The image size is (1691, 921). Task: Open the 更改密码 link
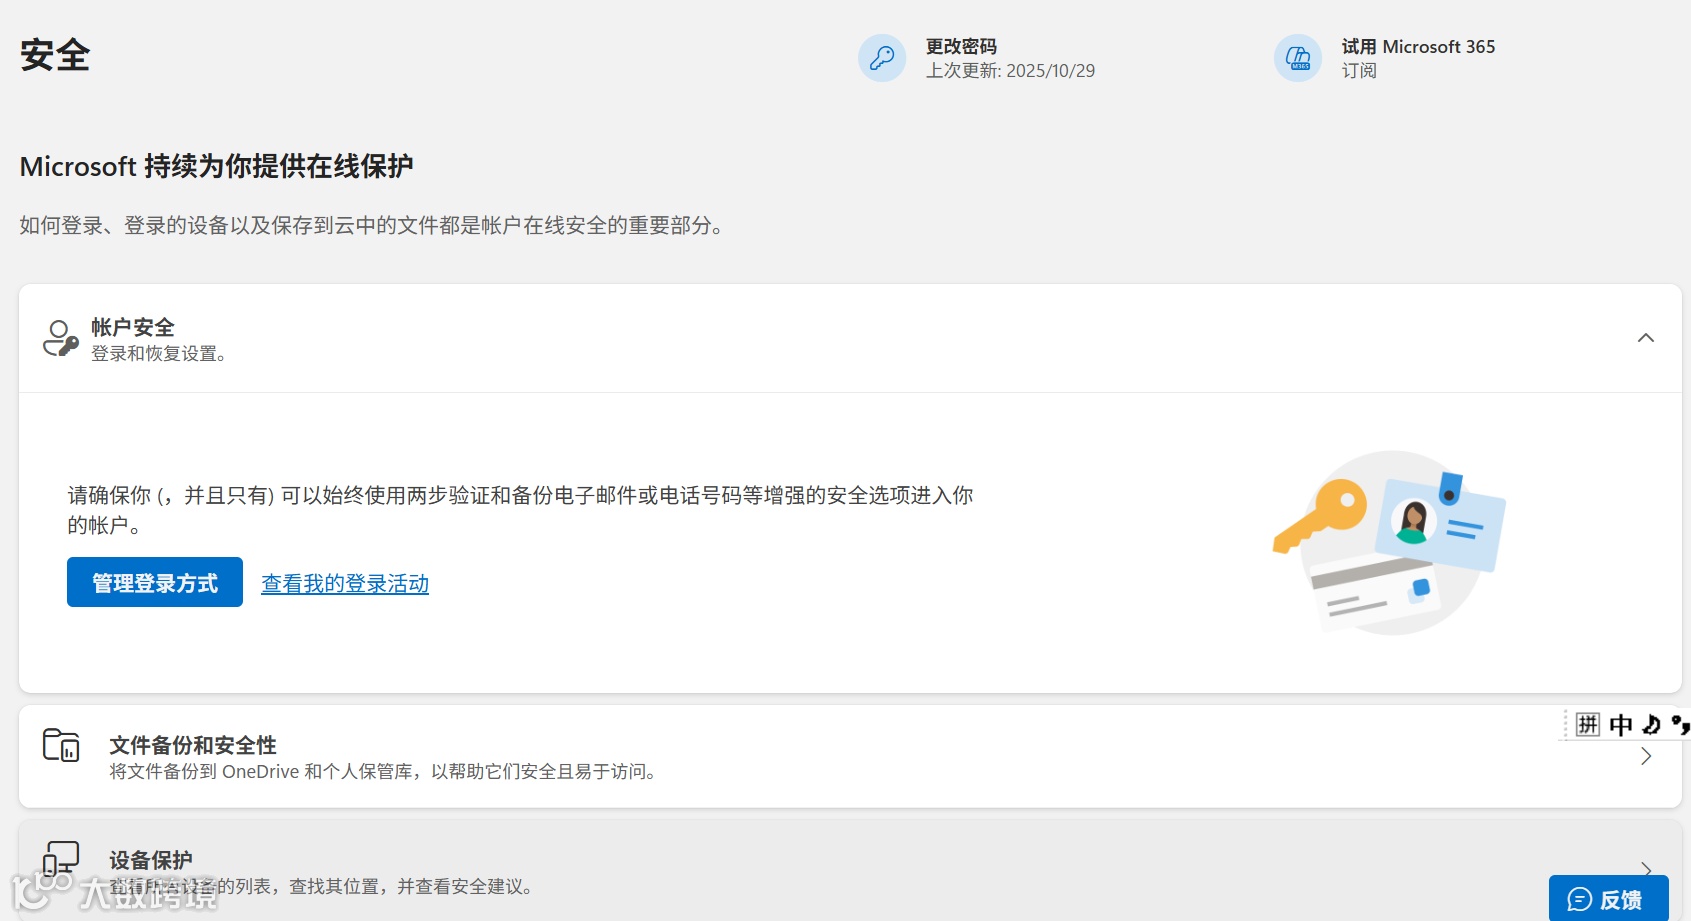[x=961, y=47]
